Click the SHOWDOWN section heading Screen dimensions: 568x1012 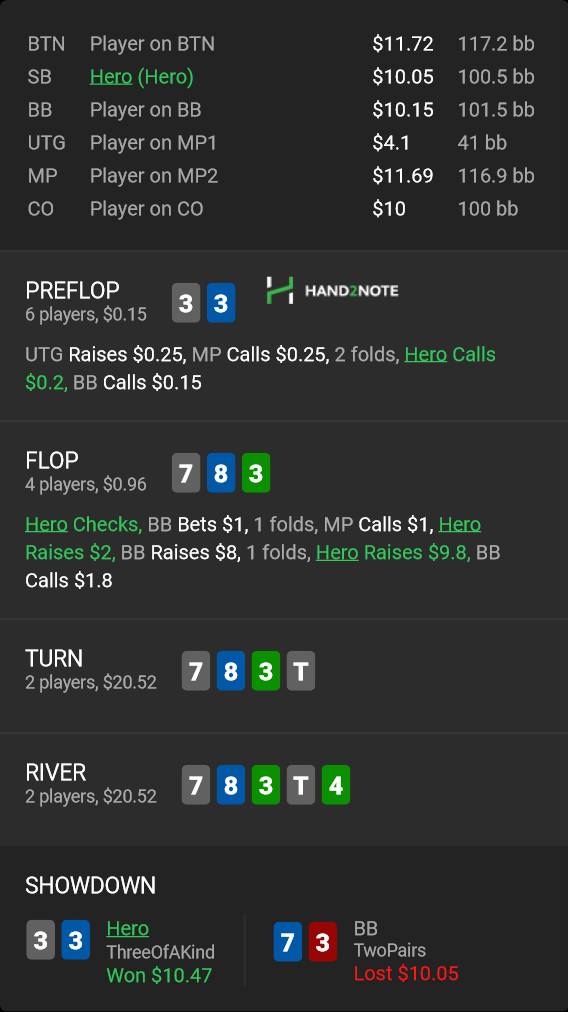(x=90, y=886)
